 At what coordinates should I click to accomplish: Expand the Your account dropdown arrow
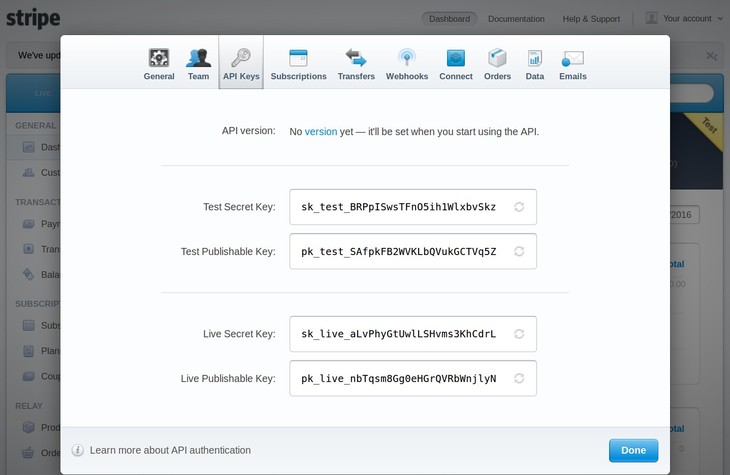pos(720,19)
